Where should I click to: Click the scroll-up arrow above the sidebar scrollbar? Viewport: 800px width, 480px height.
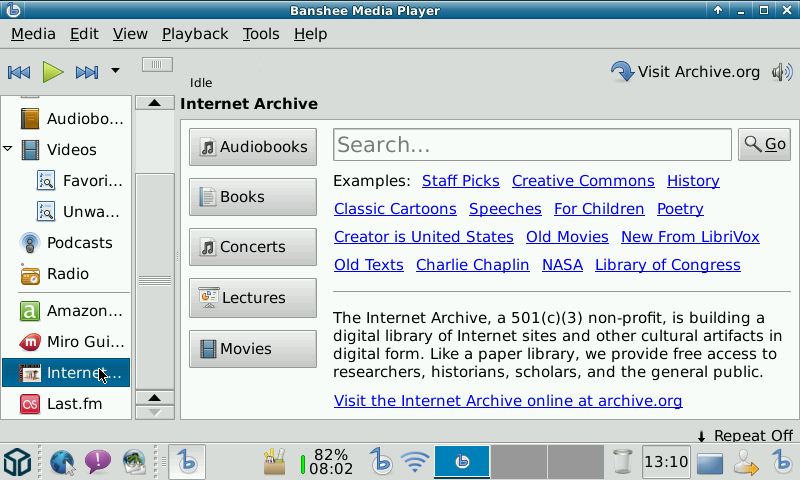[x=155, y=103]
